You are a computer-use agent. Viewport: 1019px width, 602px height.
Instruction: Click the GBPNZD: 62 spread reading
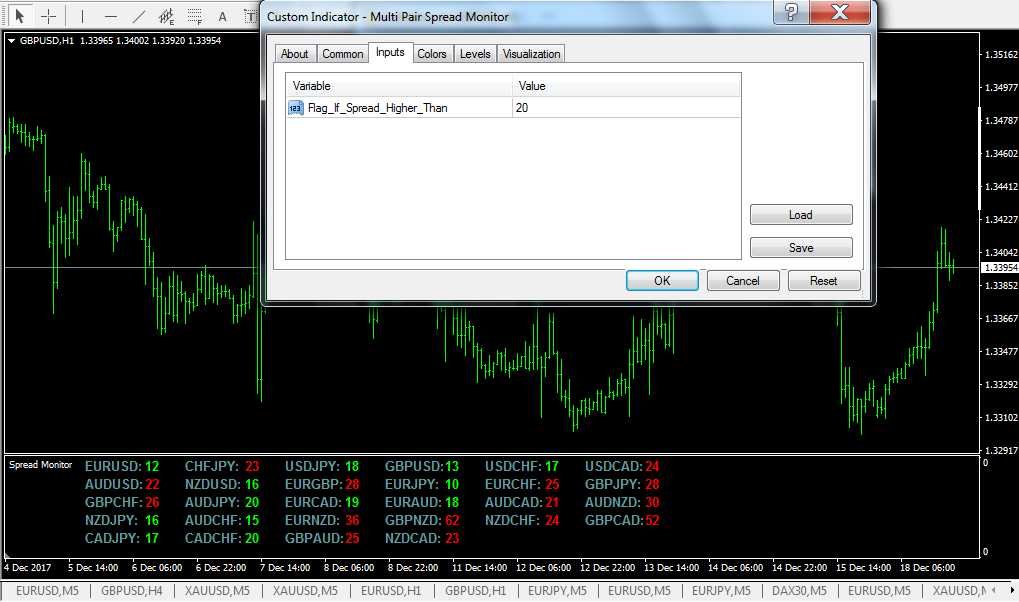pos(422,520)
